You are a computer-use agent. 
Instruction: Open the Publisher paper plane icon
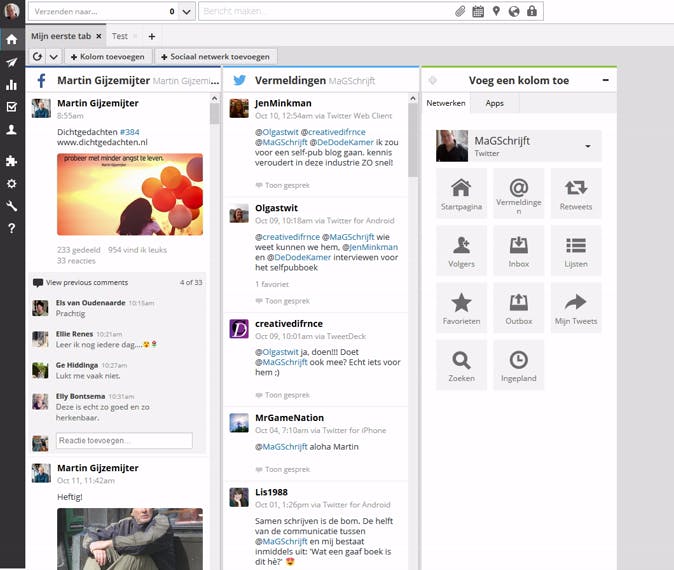12,62
